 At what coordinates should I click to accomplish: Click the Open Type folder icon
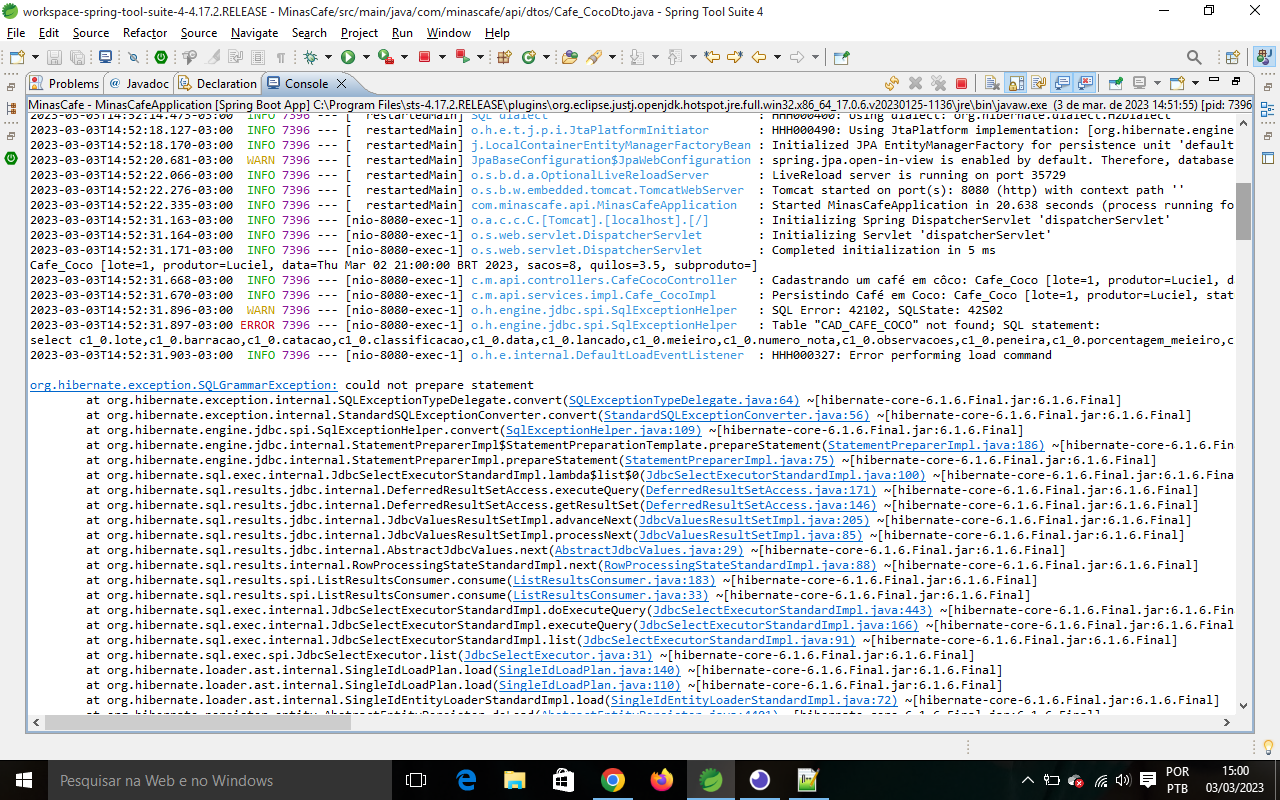coord(570,57)
